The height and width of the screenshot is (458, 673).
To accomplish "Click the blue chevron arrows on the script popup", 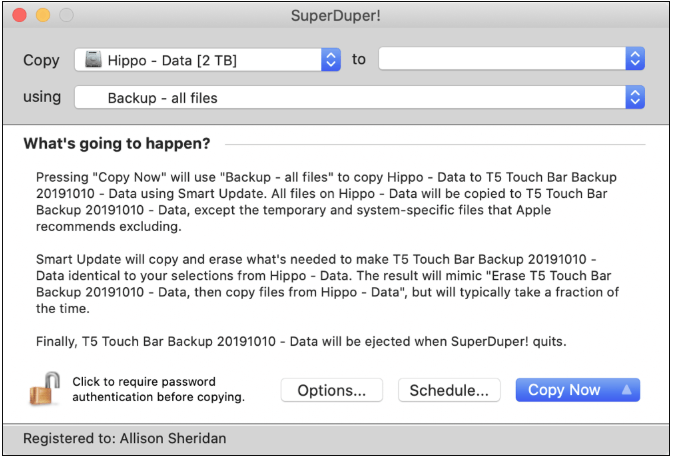I will point(635,98).
